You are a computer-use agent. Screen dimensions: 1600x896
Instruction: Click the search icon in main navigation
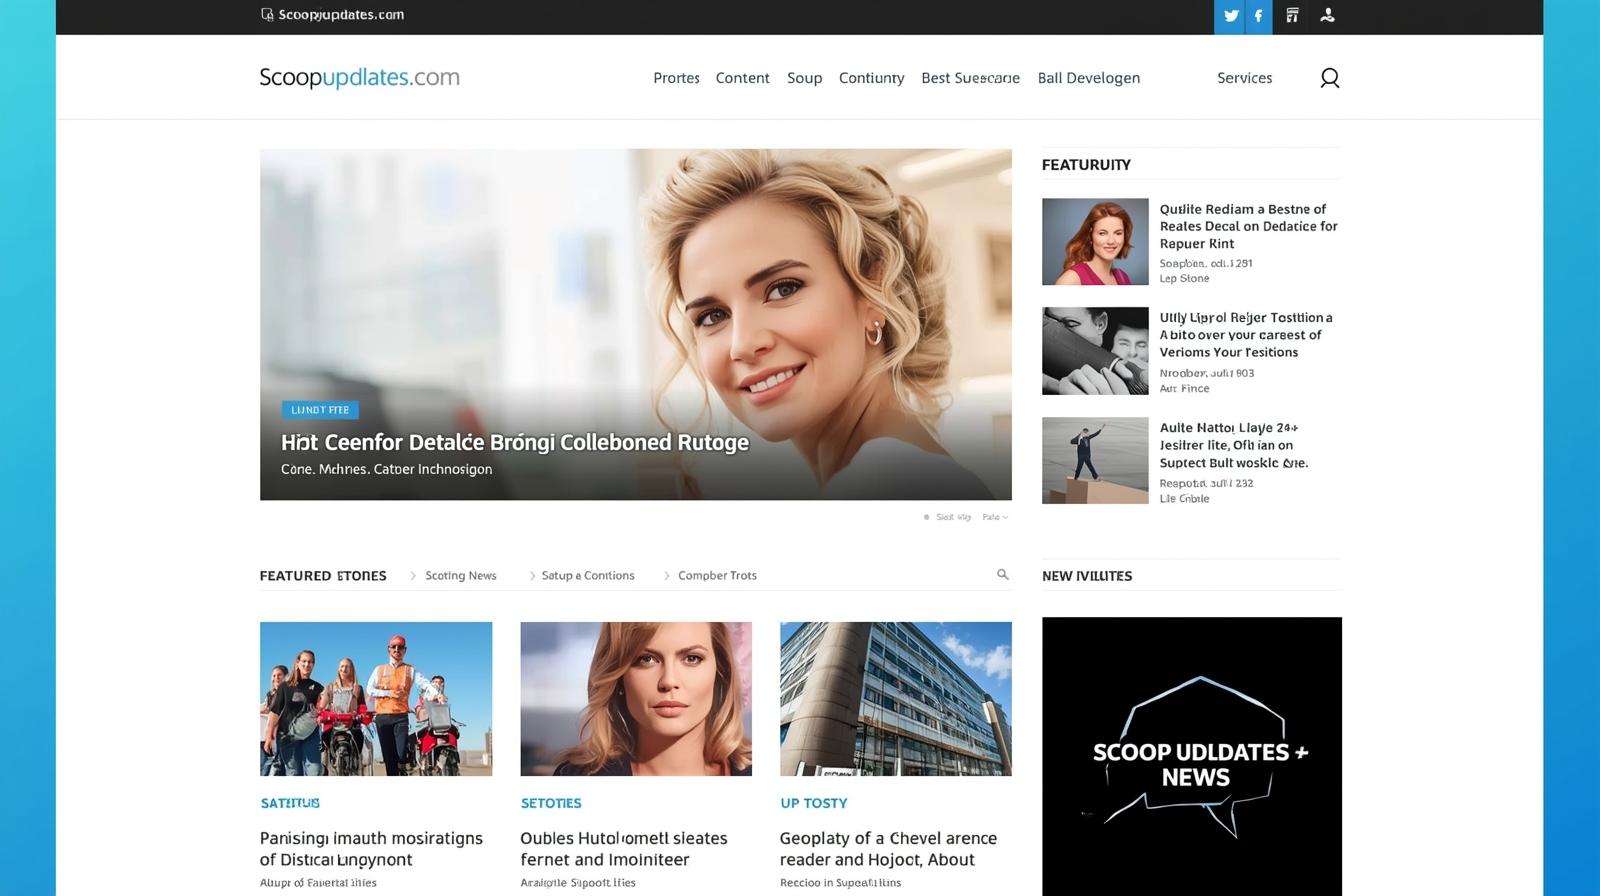tap(1329, 78)
